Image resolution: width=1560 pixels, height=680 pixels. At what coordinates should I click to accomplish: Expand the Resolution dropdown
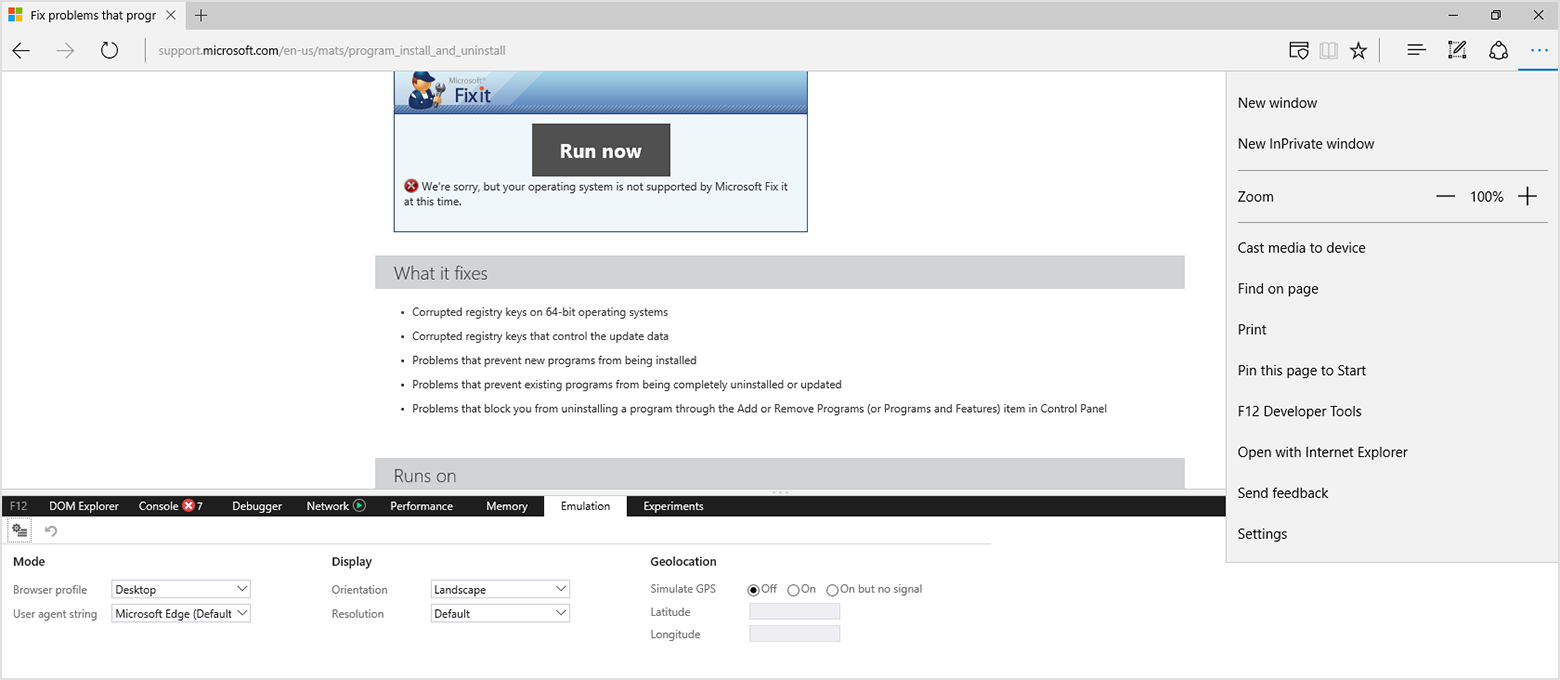(500, 614)
